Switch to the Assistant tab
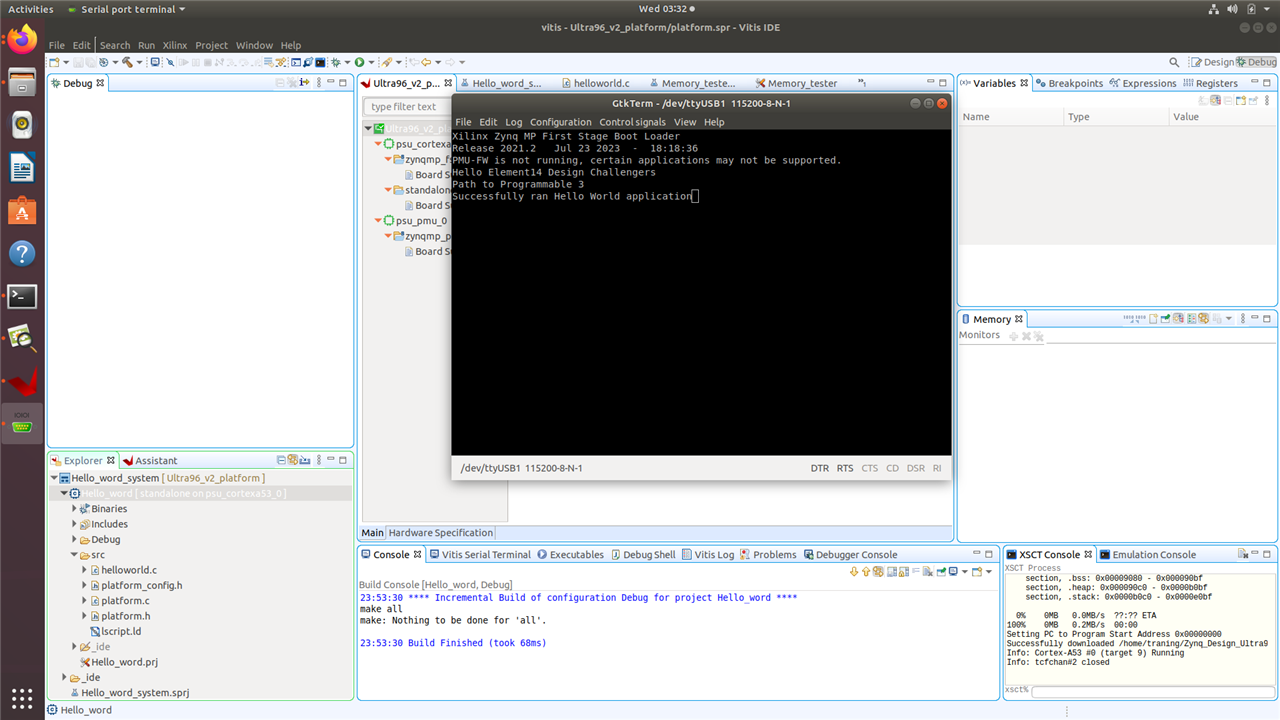 pos(149,460)
